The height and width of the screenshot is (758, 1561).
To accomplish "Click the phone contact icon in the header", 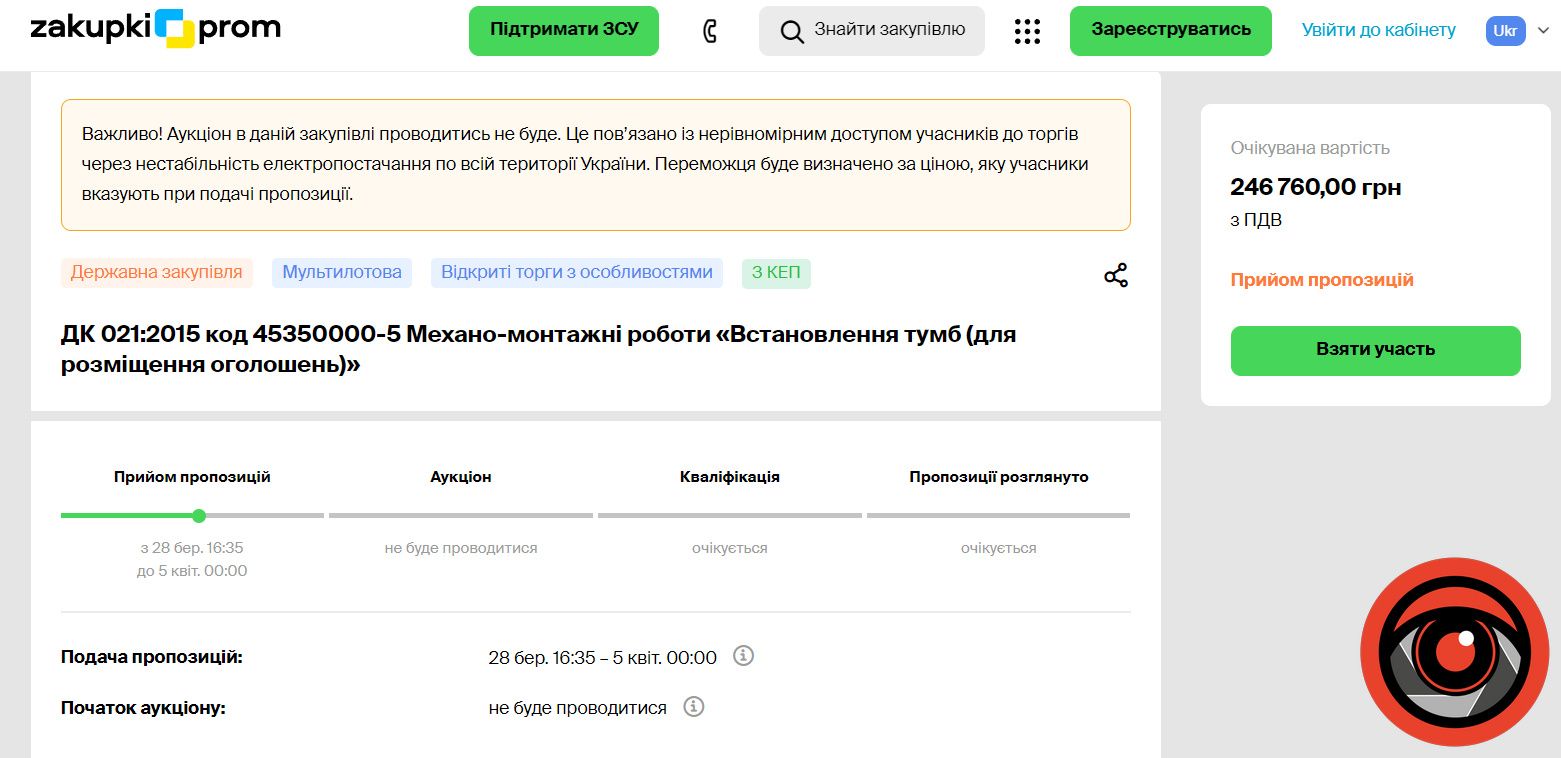I will point(710,30).
